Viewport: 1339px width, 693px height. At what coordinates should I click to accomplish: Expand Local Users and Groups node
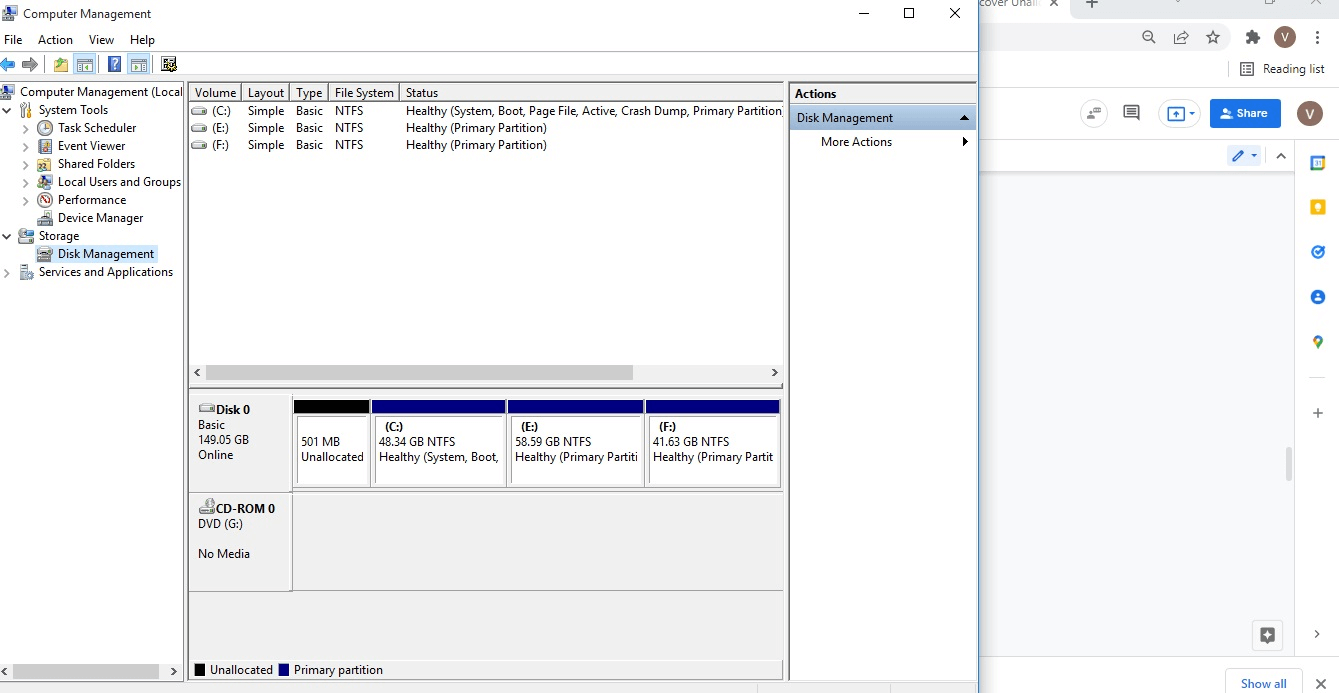26,182
